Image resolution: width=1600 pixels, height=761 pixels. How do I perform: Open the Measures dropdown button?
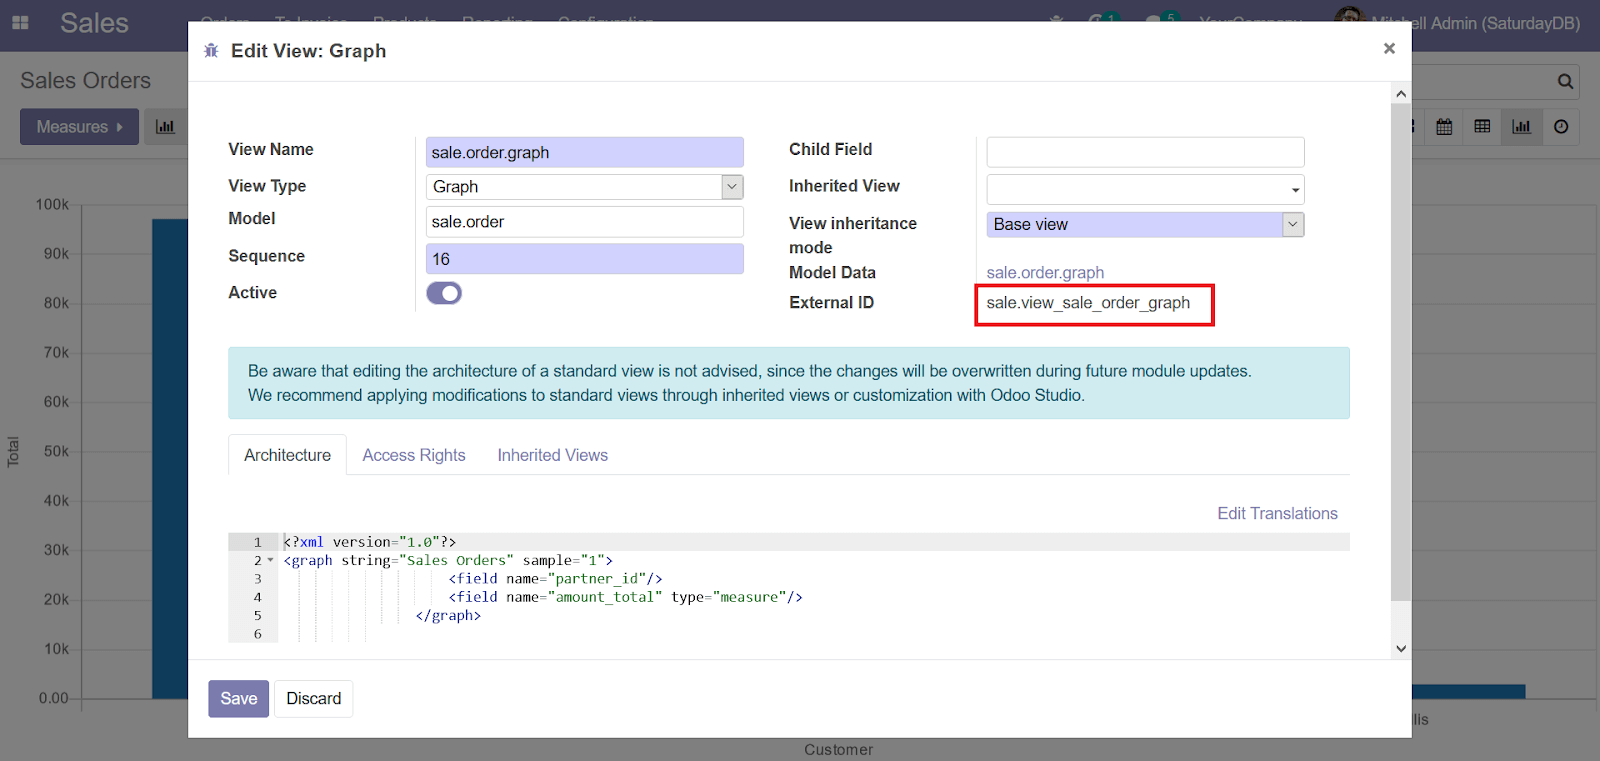[79, 127]
